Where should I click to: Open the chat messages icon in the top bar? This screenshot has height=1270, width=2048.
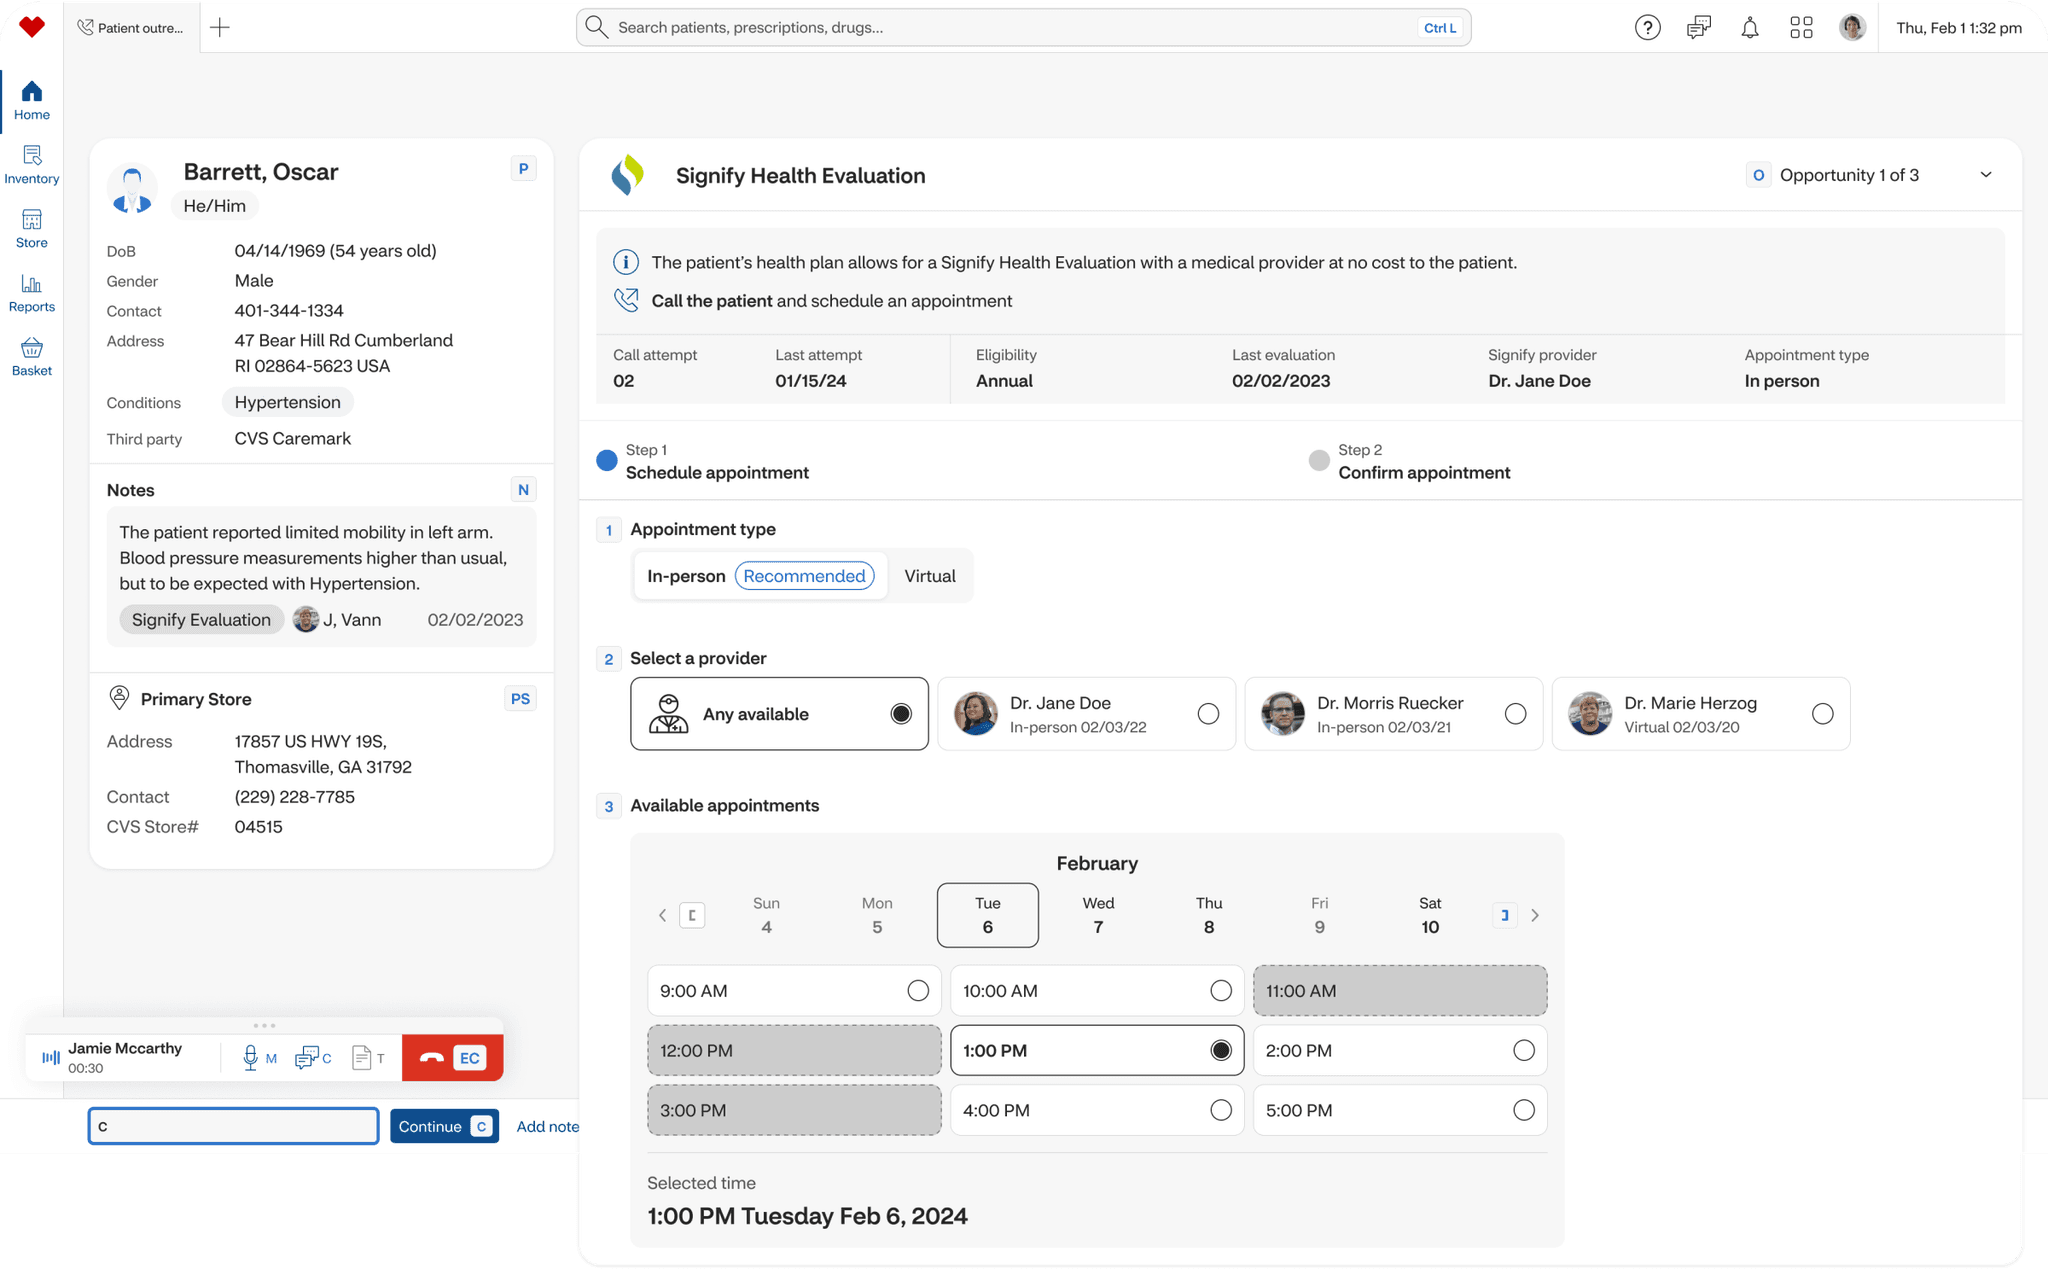pyautogui.click(x=1698, y=28)
